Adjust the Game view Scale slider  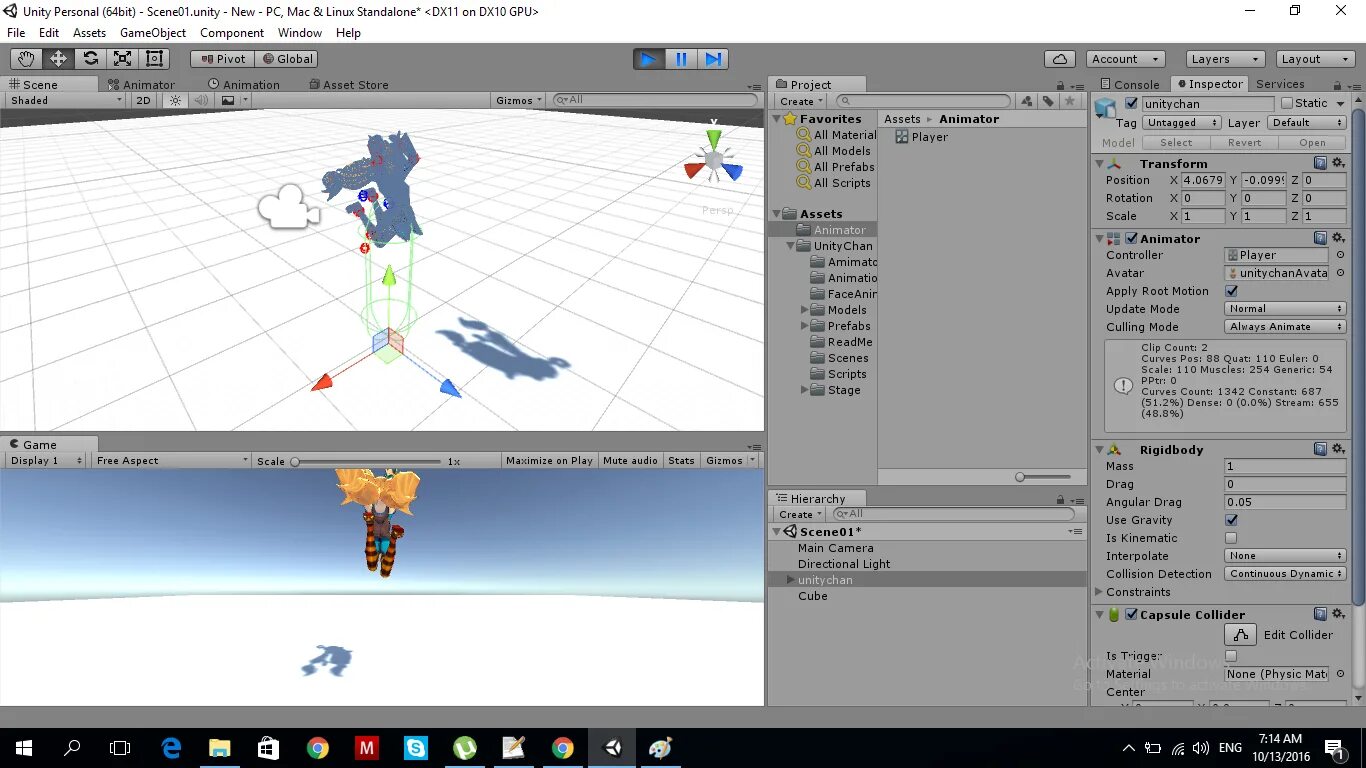365,461
